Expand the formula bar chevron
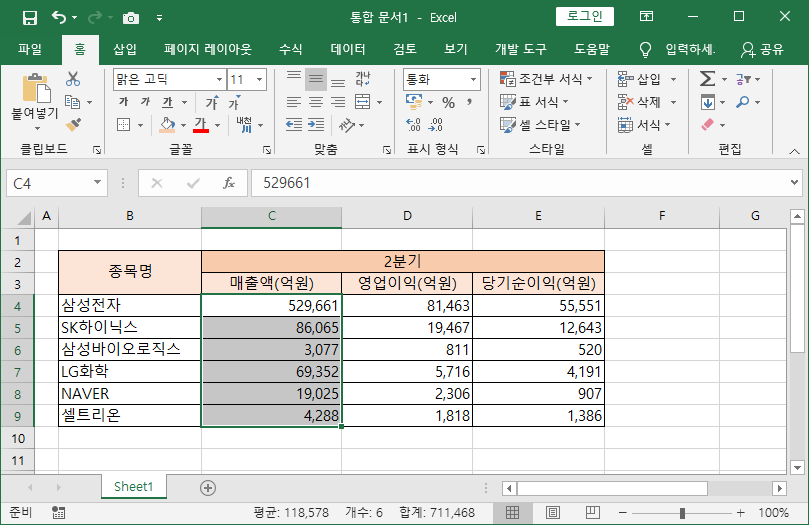Viewport: 809px width, 525px height. tap(795, 182)
